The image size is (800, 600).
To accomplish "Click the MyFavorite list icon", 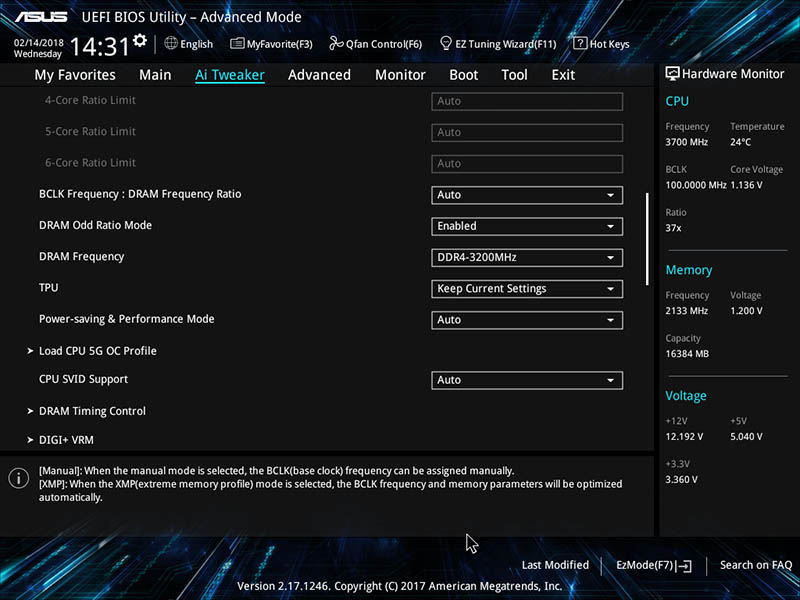I will coord(237,43).
